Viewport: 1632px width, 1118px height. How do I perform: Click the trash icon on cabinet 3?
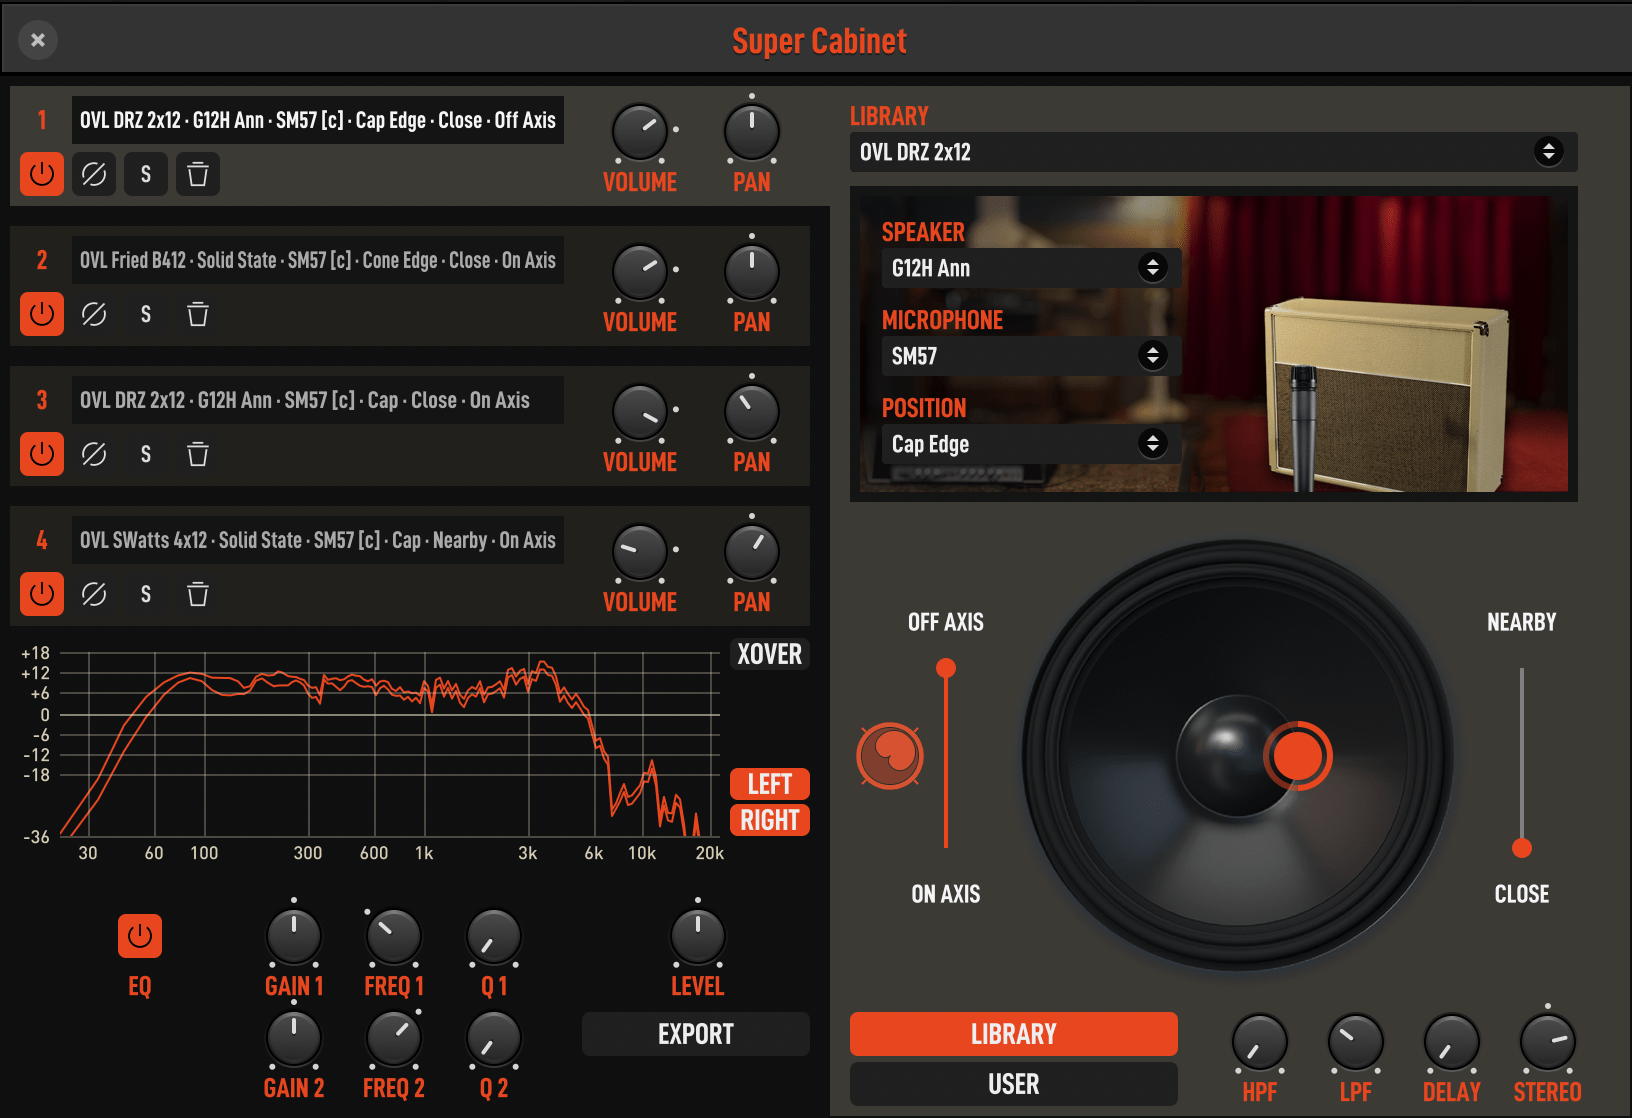[x=197, y=454]
